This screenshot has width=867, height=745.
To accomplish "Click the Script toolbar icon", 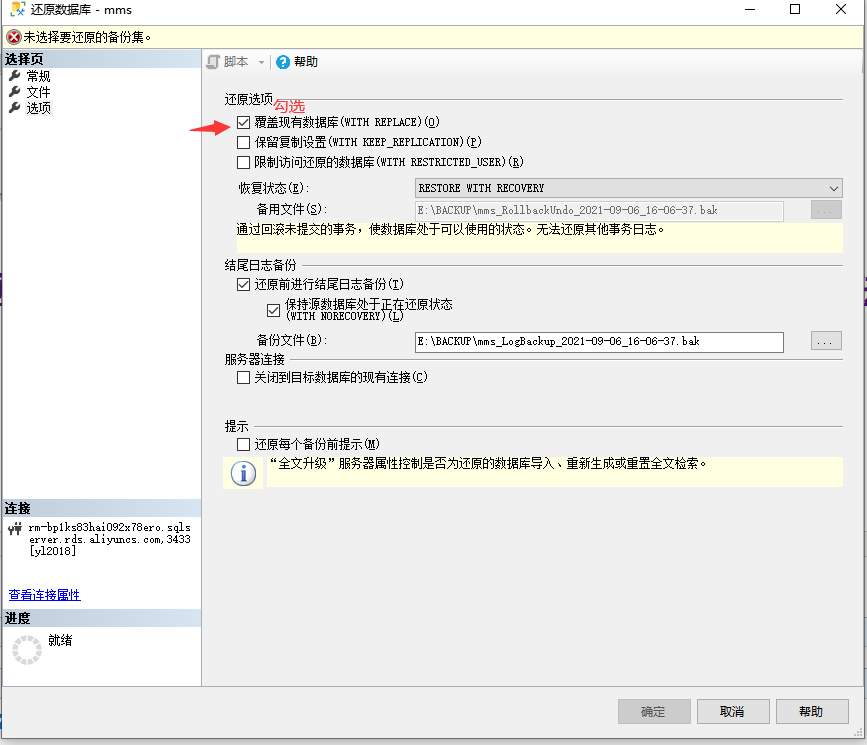I will tap(213, 62).
